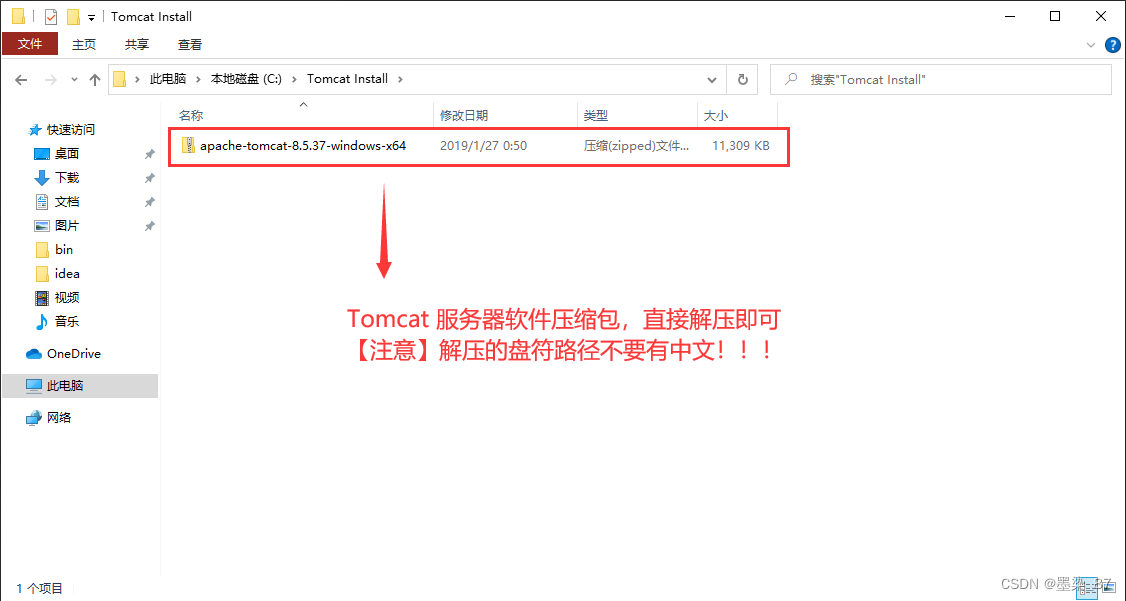Open Customize Quick Access Toolbar dropdown
Viewport: 1126px width, 601px height.
click(91, 17)
